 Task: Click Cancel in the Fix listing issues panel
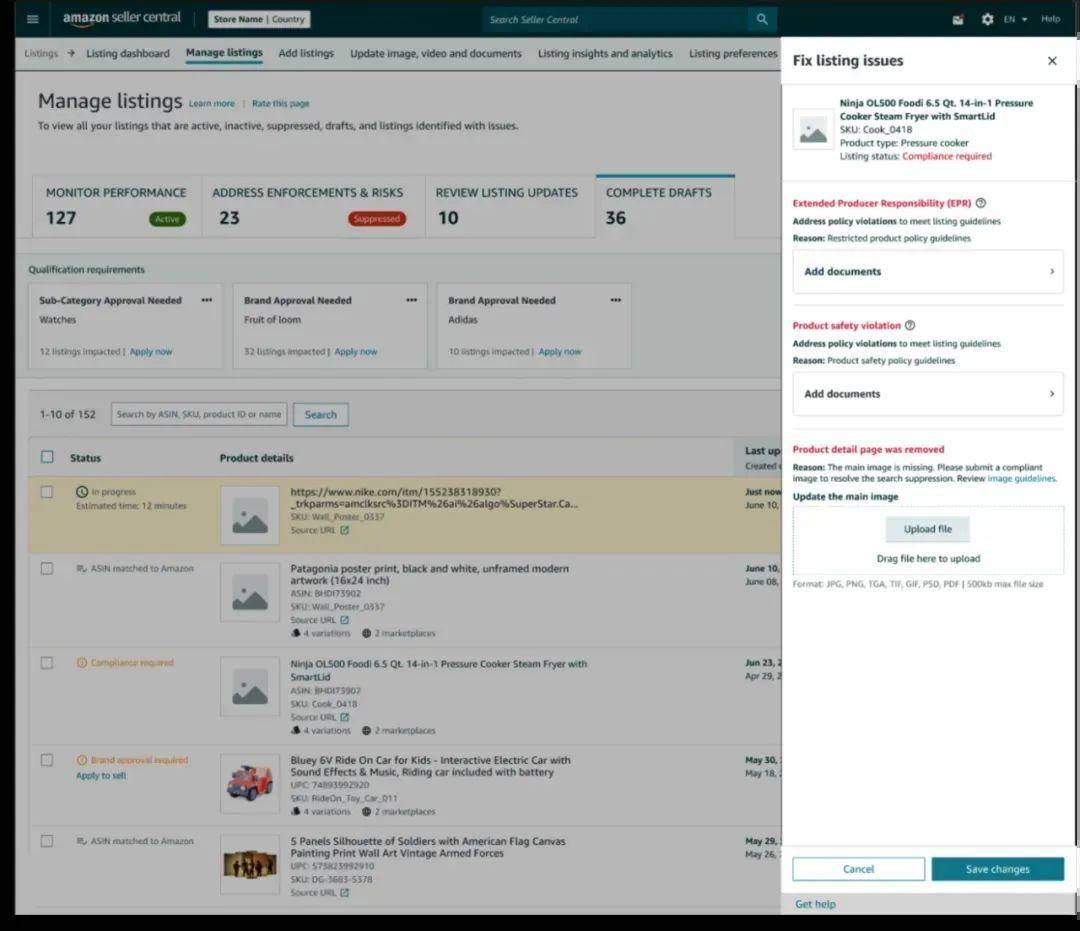(858, 869)
